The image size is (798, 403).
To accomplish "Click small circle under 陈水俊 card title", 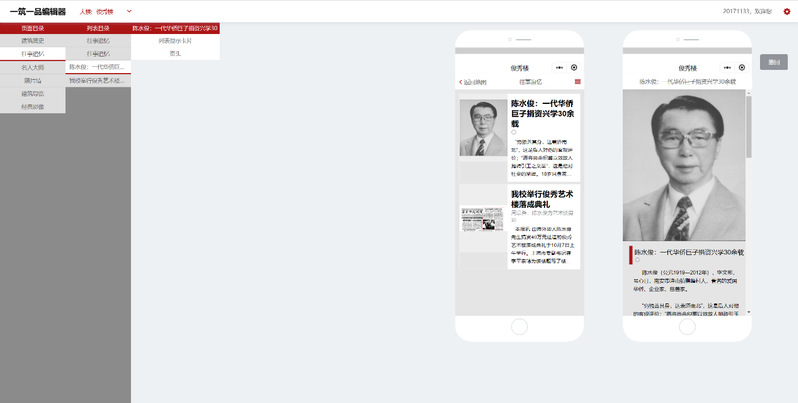I will pyautogui.click(x=514, y=132).
